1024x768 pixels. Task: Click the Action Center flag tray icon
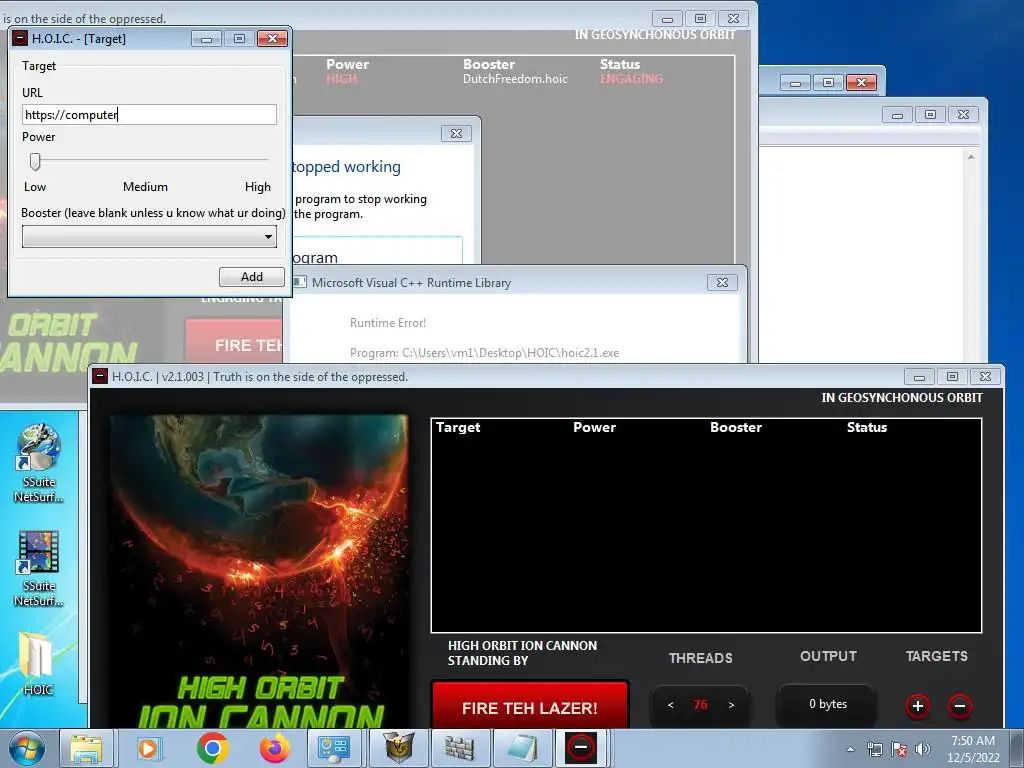point(899,749)
